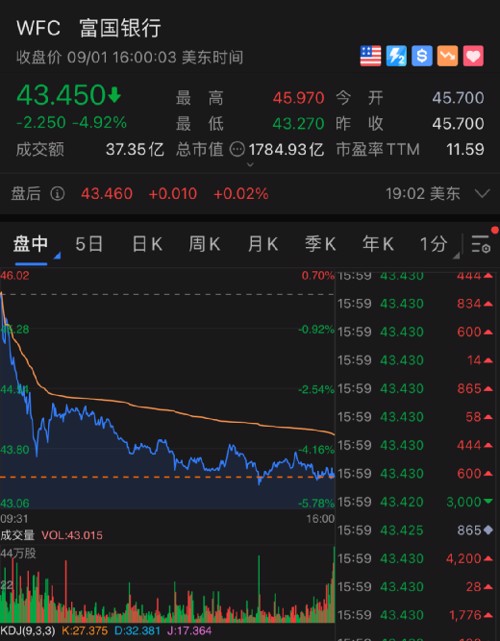The width and height of the screenshot is (500, 641).
Task: Switch to the 周K chart tab
Action: [204, 244]
